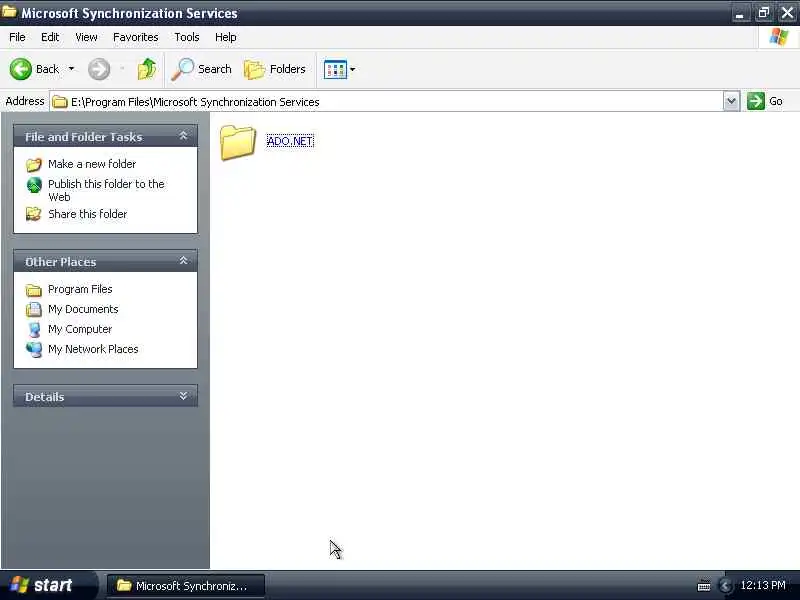800x600 pixels.
Task: Restore down the explorer window
Action: (x=763, y=13)
